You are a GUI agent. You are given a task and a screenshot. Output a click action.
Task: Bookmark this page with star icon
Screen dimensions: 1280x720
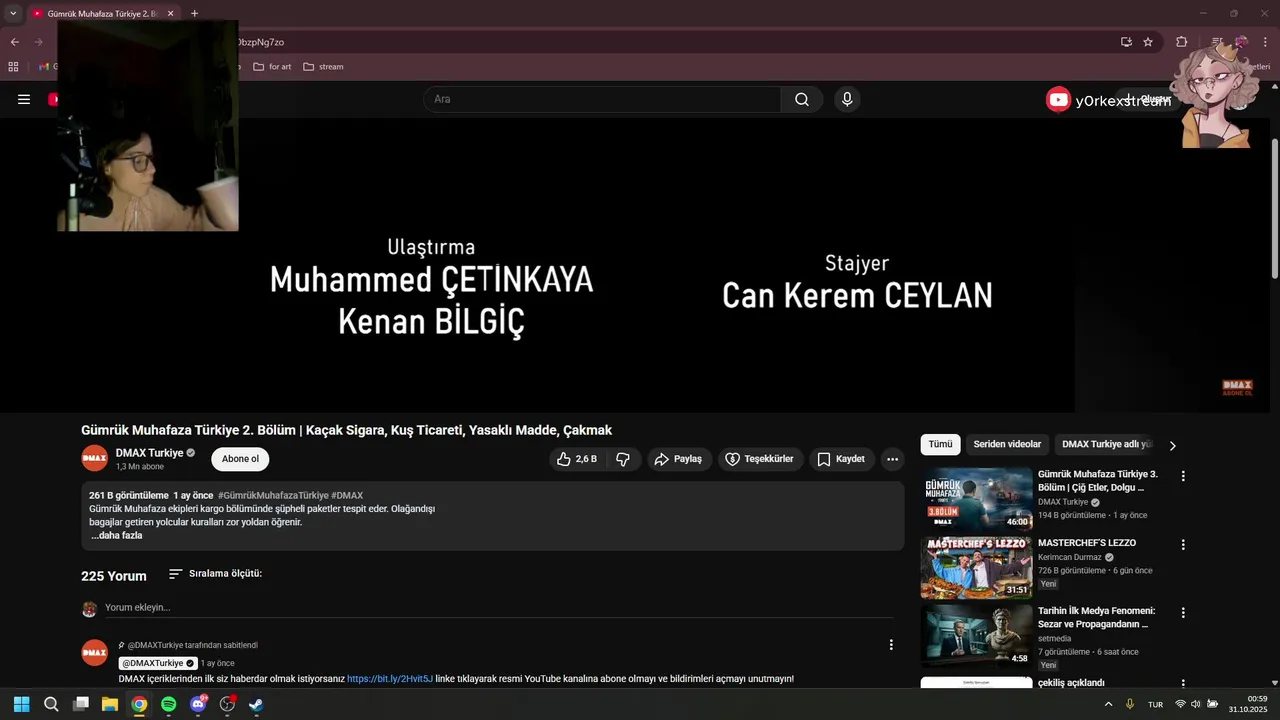[x=1148, y=42]
